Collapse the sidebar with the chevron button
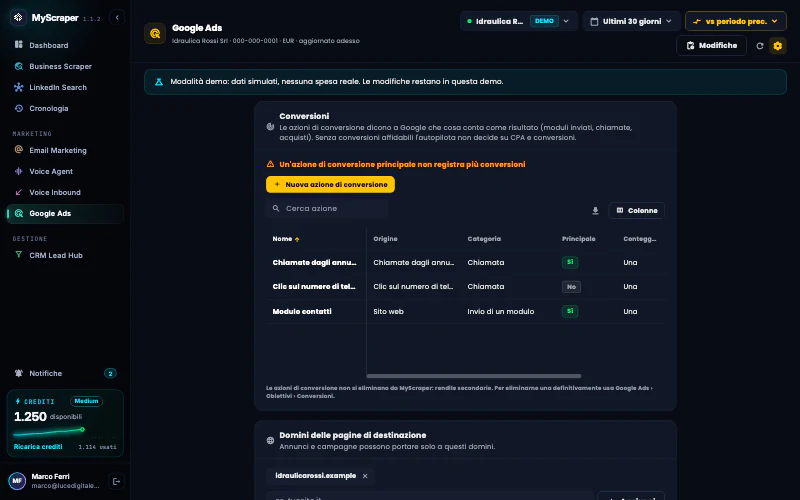The width and height of the screenshot is (800, 500). pyautogui.click(x=117, y=17)
